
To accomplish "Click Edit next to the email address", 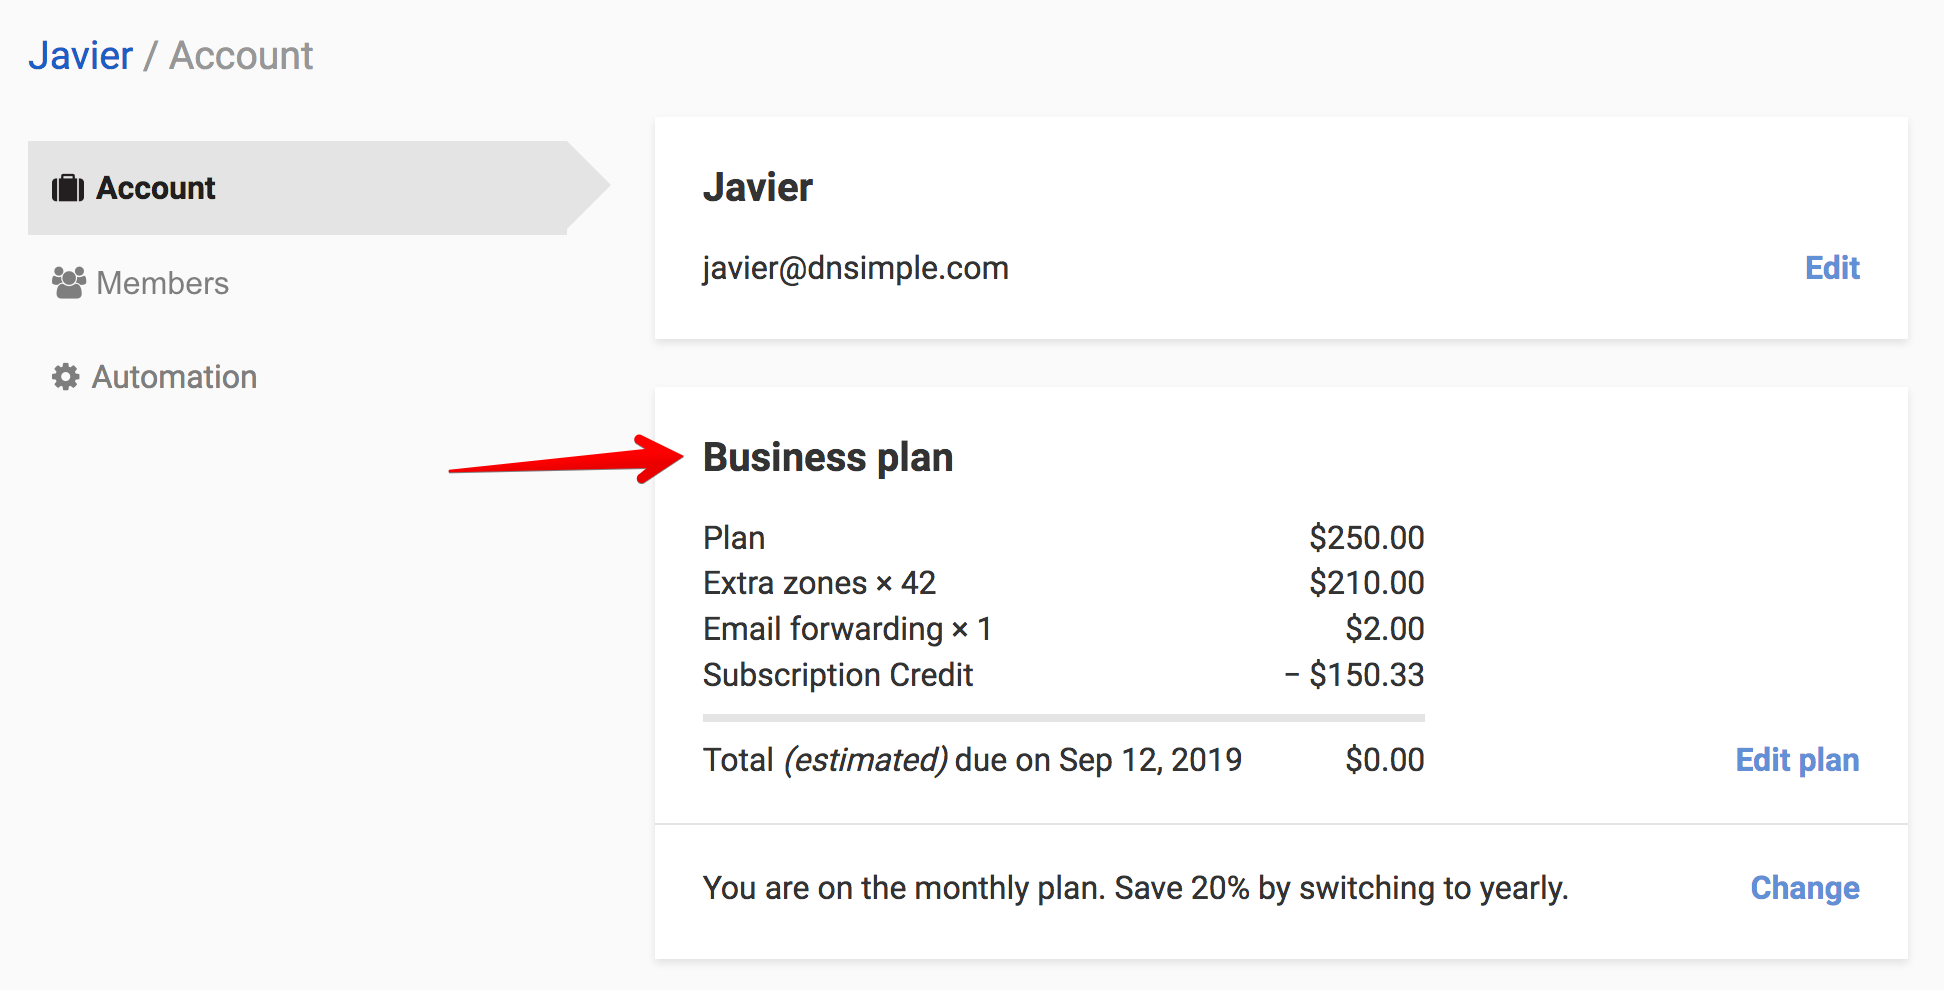I will click(x=1831, y=268).
